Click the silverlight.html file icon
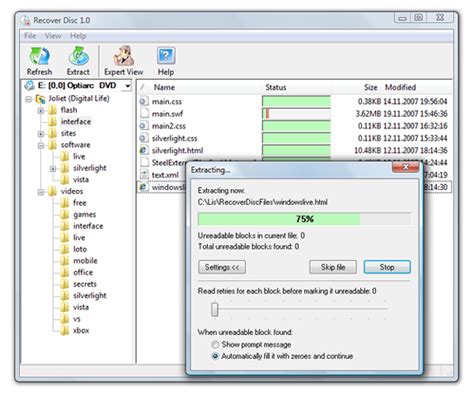Screen dimensions: 474x394 (x=144, y=151)
